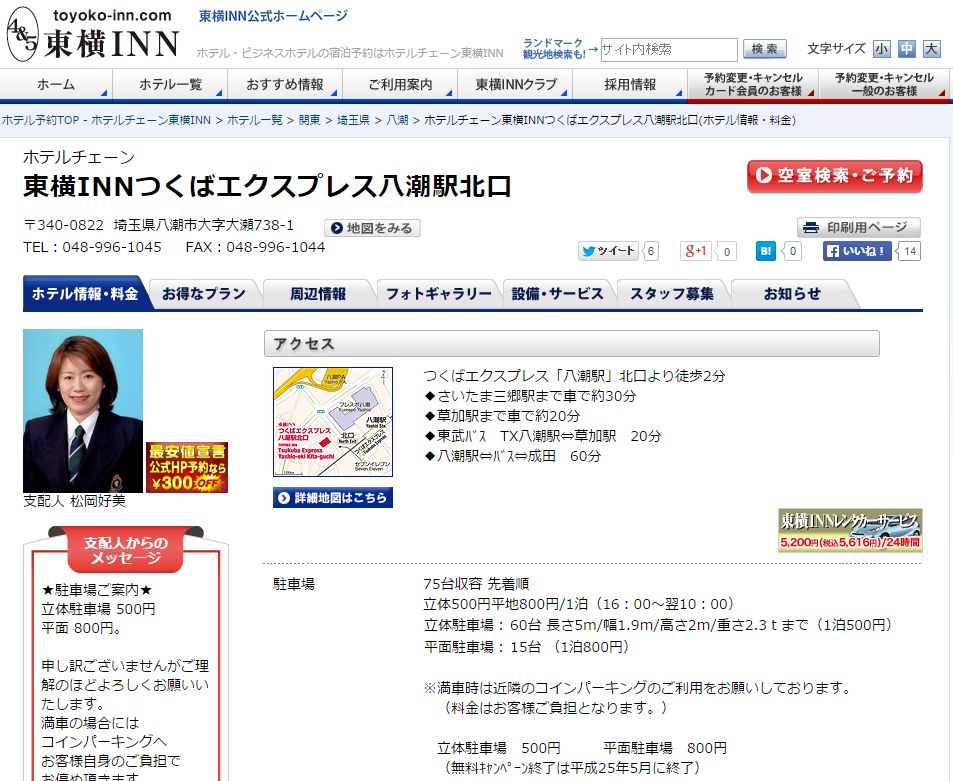Open the ご利用案内 menu
The height and width of the screenshot is (781, 953).
(x=400, y=84)
